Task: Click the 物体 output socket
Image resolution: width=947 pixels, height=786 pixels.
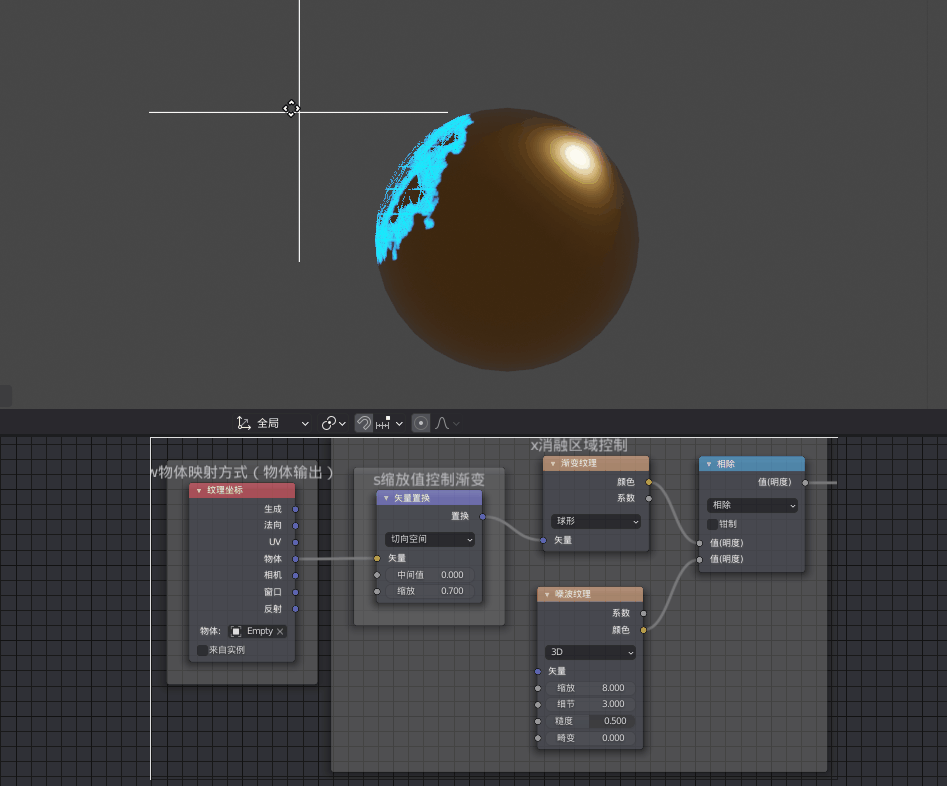Action: tap(295, 559)
